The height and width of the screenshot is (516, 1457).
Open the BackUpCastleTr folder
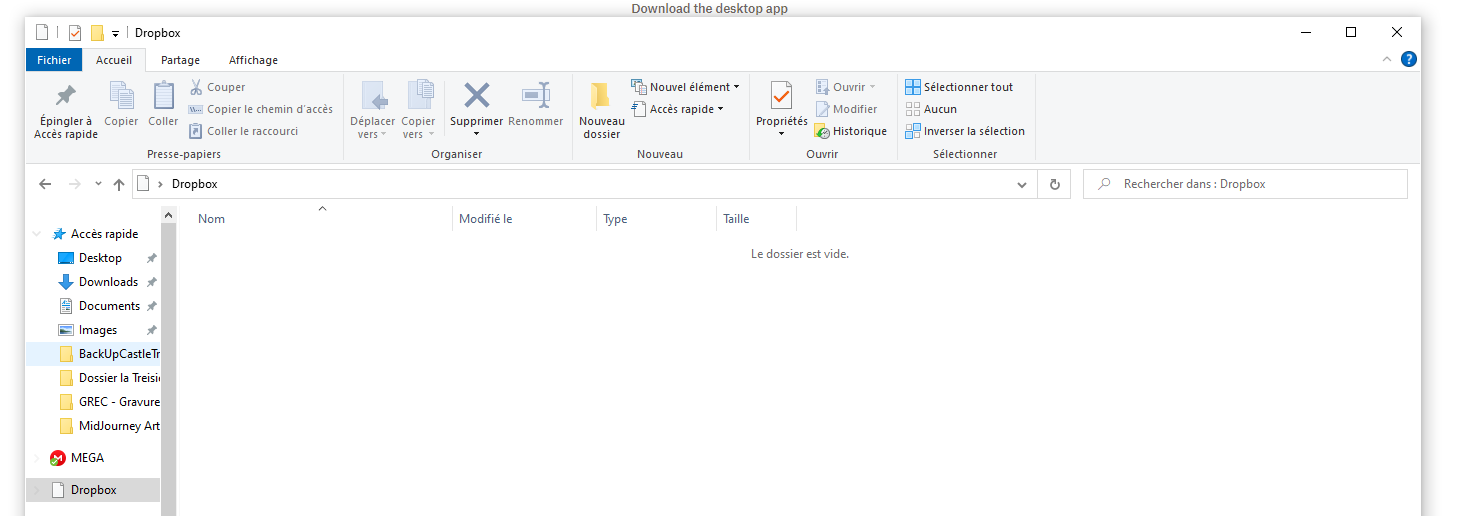tap(109, 354)
